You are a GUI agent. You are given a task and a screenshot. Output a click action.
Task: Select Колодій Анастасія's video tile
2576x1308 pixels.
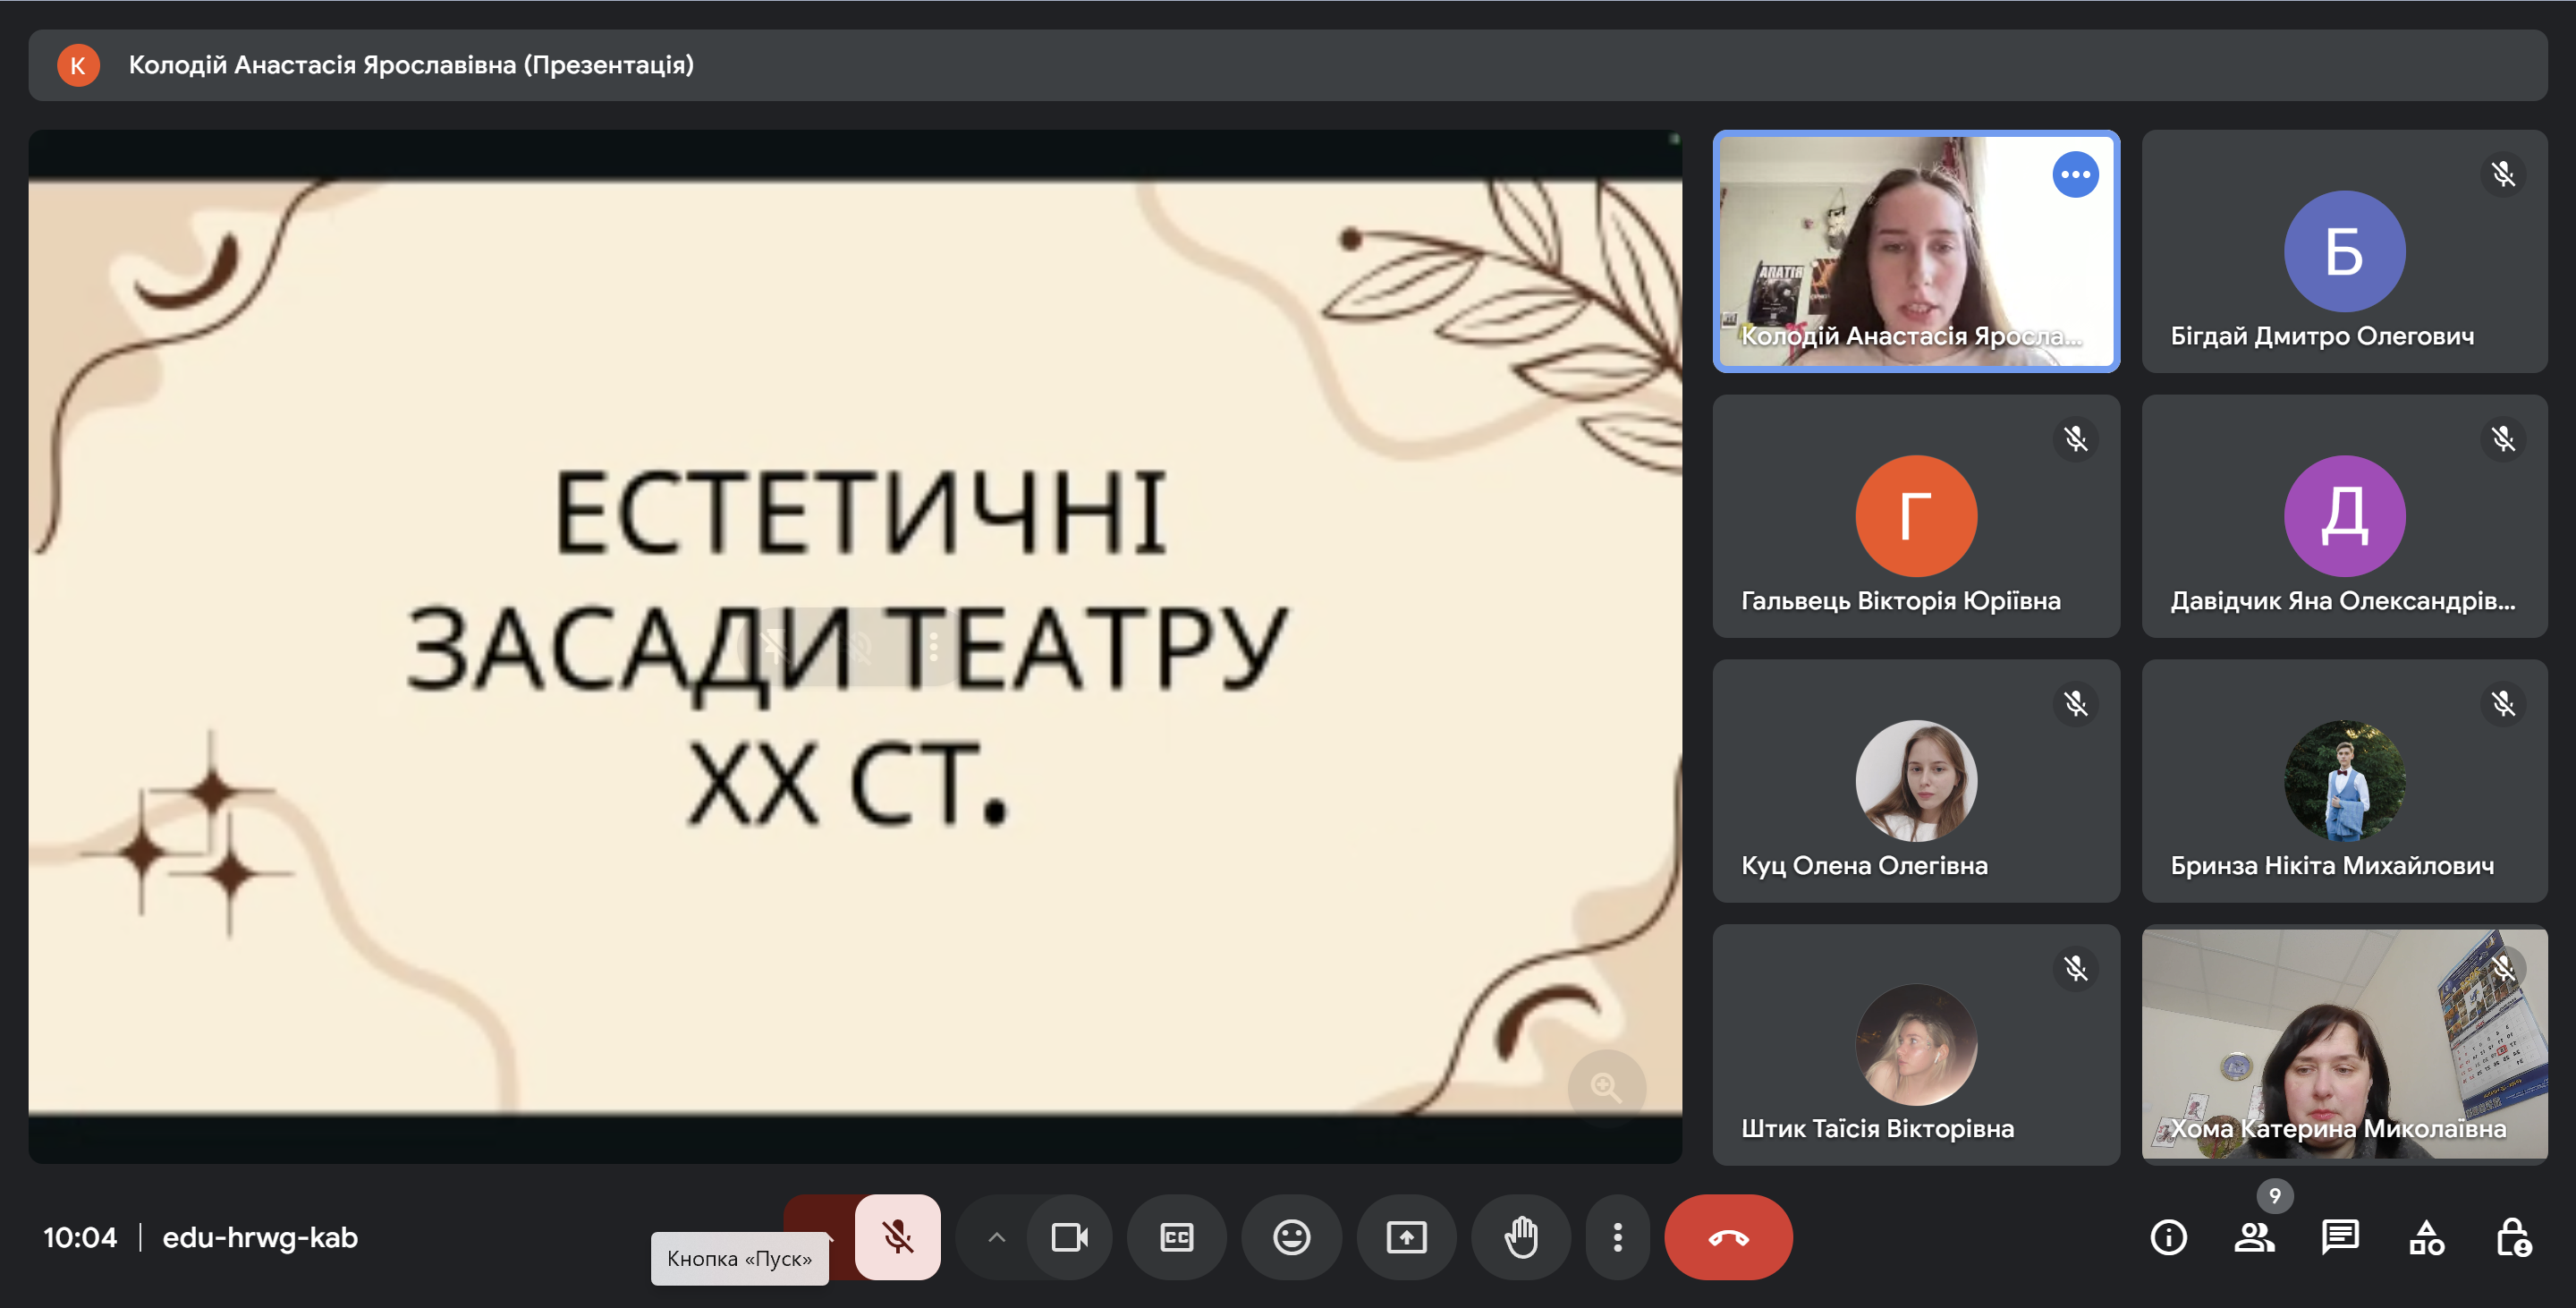pos(1916,251)
